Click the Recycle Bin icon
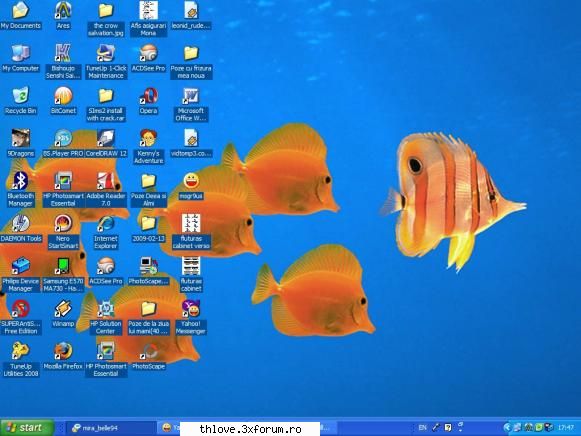The width and height of the screenshot is (581, 436). coord(20,100)
